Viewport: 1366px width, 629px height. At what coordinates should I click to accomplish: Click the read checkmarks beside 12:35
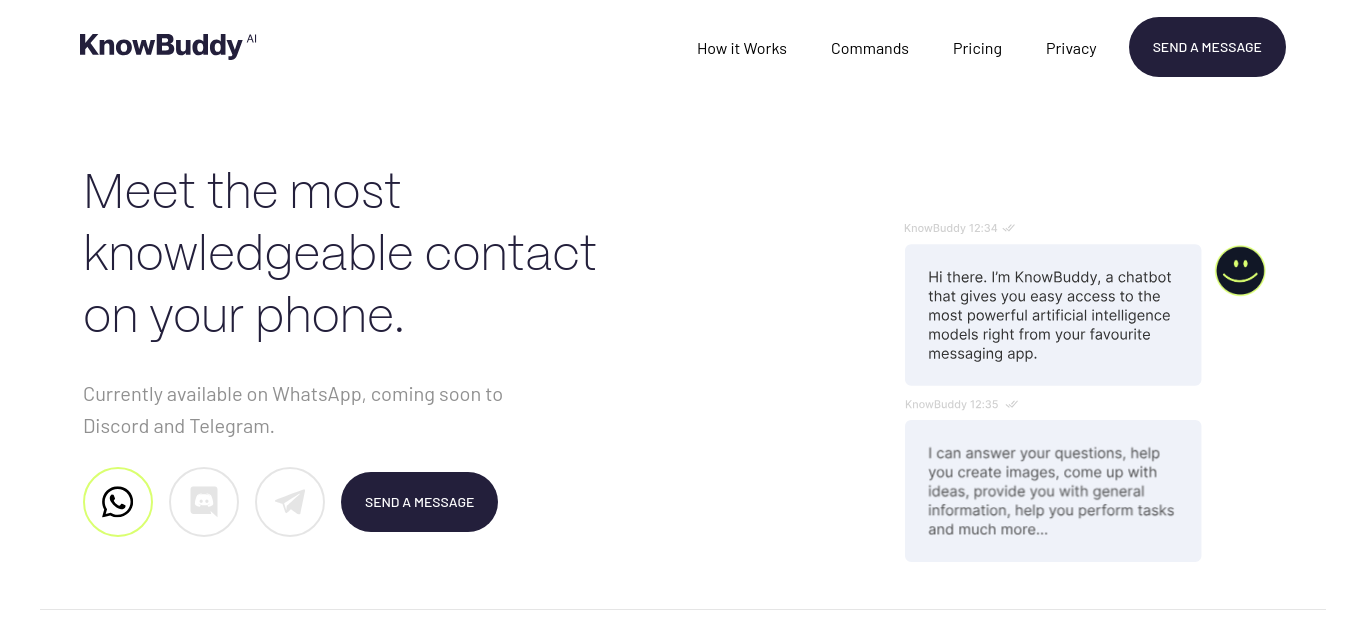pyautogui.click(x=1012, y=404)
